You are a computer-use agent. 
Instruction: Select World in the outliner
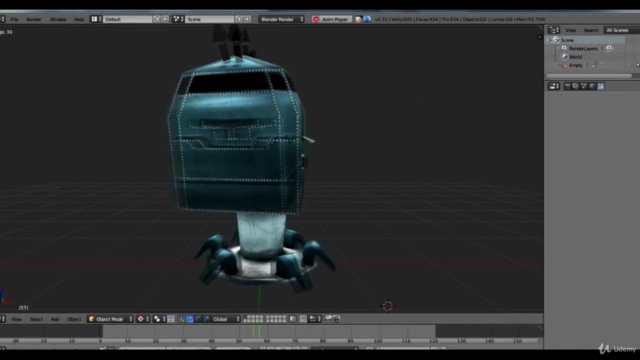575,57
